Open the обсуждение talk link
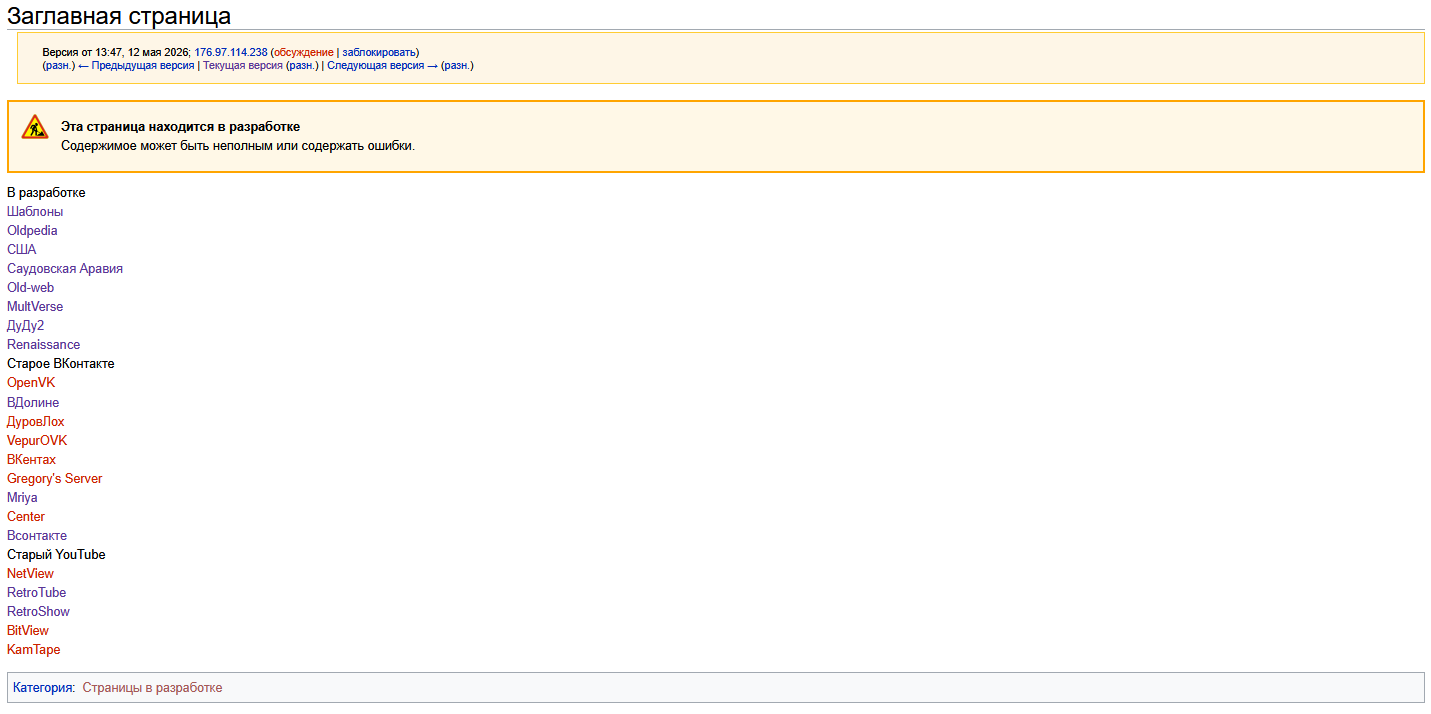 [304, 52]
